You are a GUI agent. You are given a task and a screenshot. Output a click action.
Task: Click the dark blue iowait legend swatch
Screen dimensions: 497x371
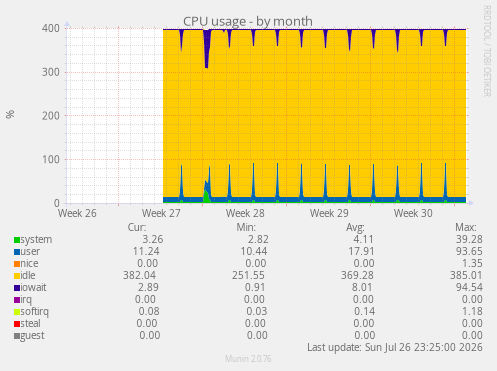17,288
